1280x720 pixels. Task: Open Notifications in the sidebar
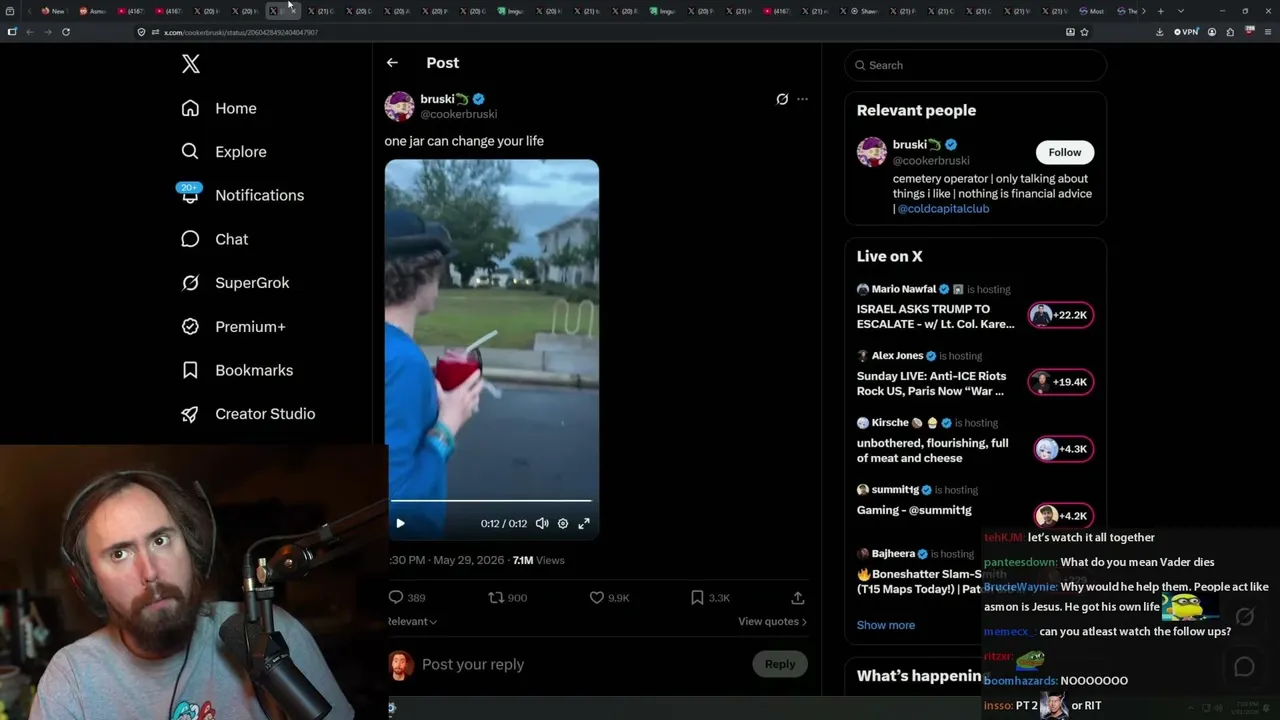click(241, 195)
